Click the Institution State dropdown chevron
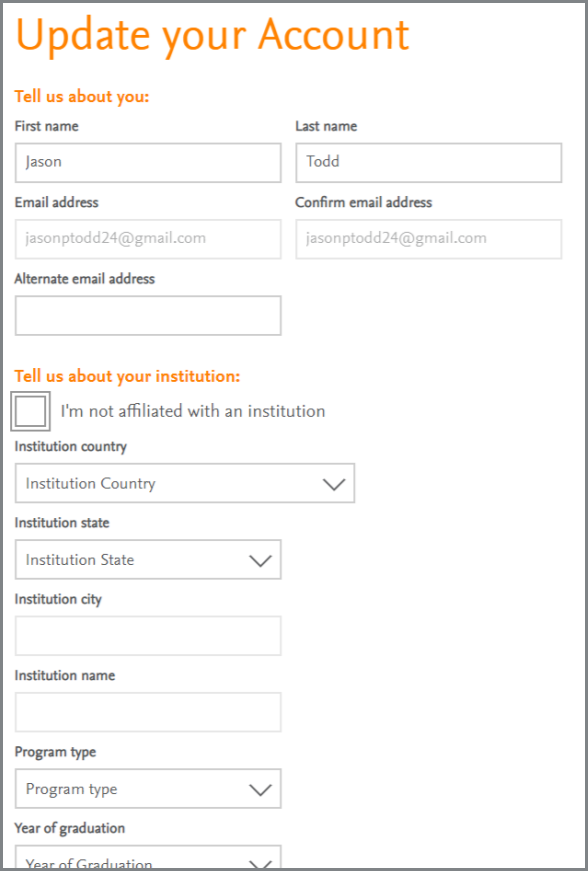Image resolution: width=588 pixels, height=871 pixels. tap(260, 560)
